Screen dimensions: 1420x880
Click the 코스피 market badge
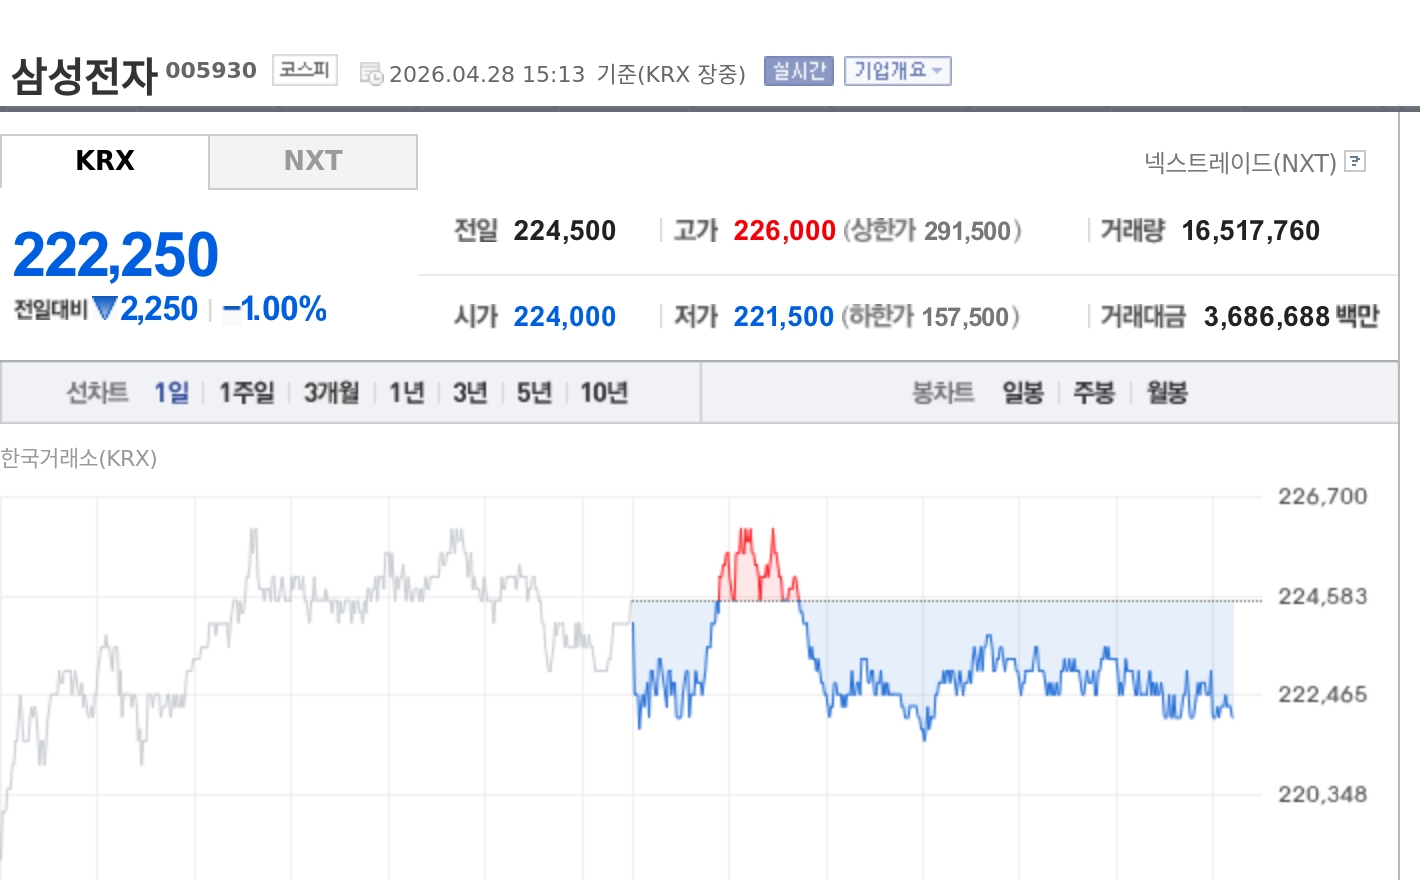(x=304, y=69)
